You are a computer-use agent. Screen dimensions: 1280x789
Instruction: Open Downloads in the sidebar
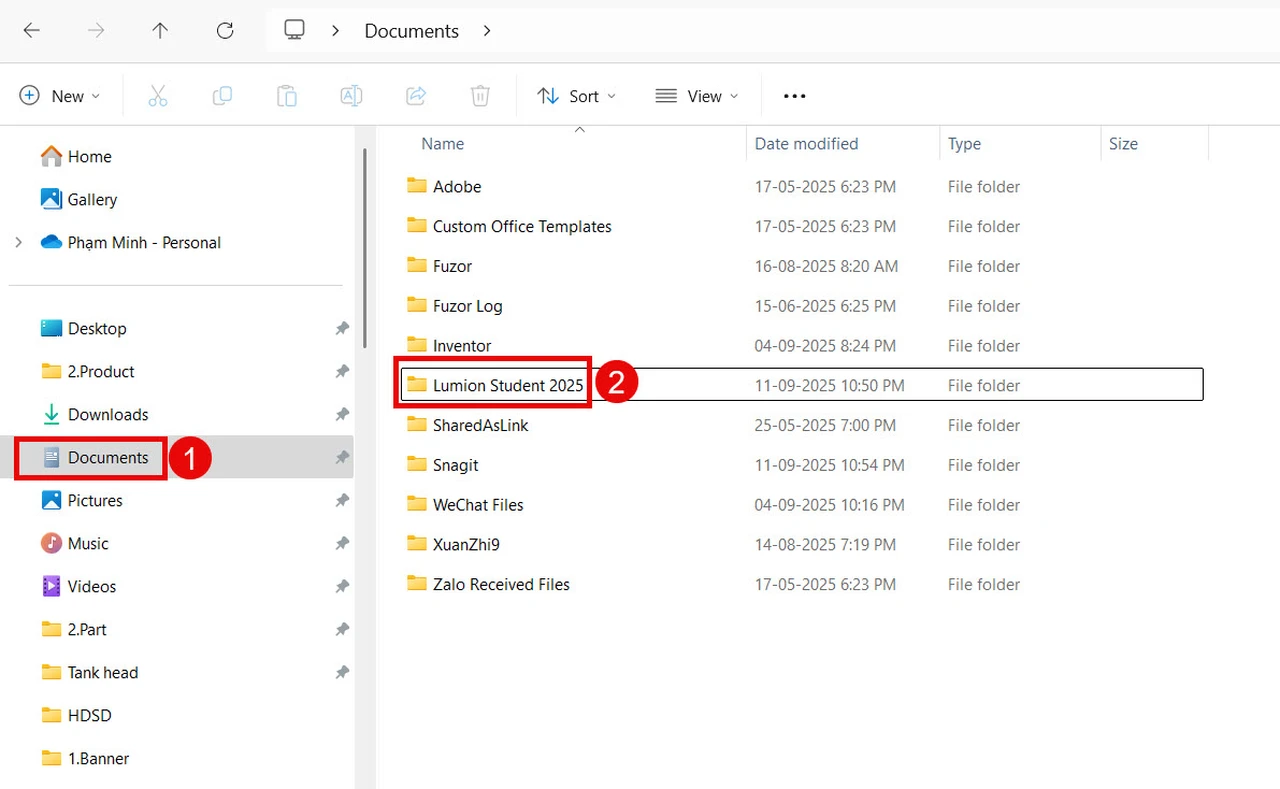[94, 414]
